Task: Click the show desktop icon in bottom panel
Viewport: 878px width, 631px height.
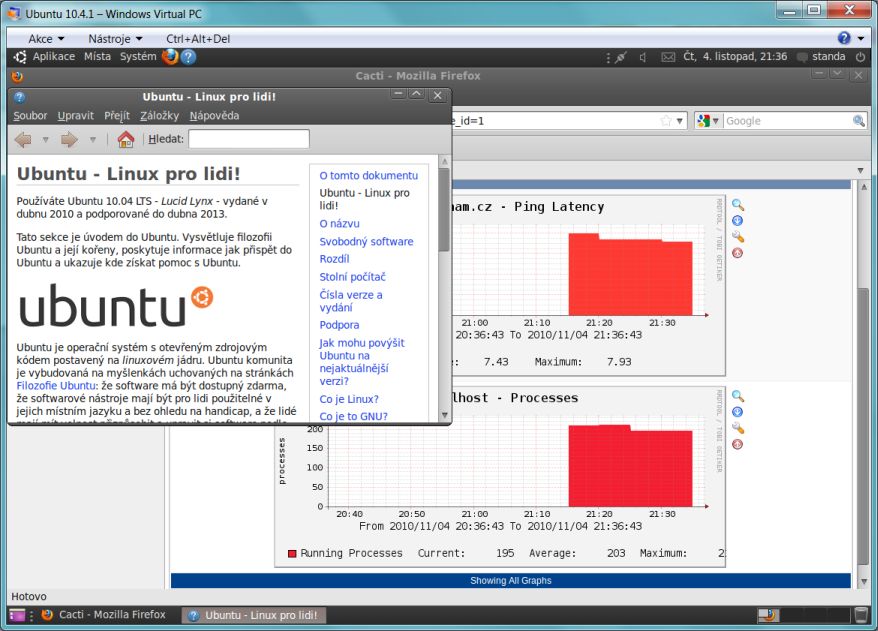Action: [17, 615]
